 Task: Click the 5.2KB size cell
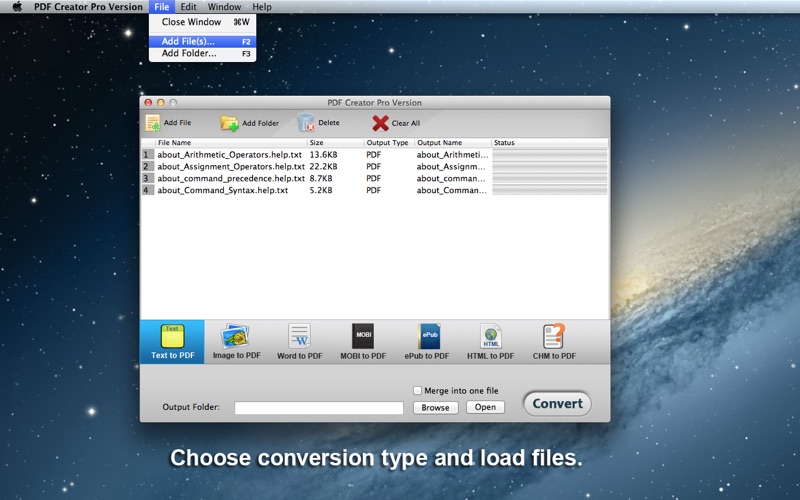(x=321, y=190)
